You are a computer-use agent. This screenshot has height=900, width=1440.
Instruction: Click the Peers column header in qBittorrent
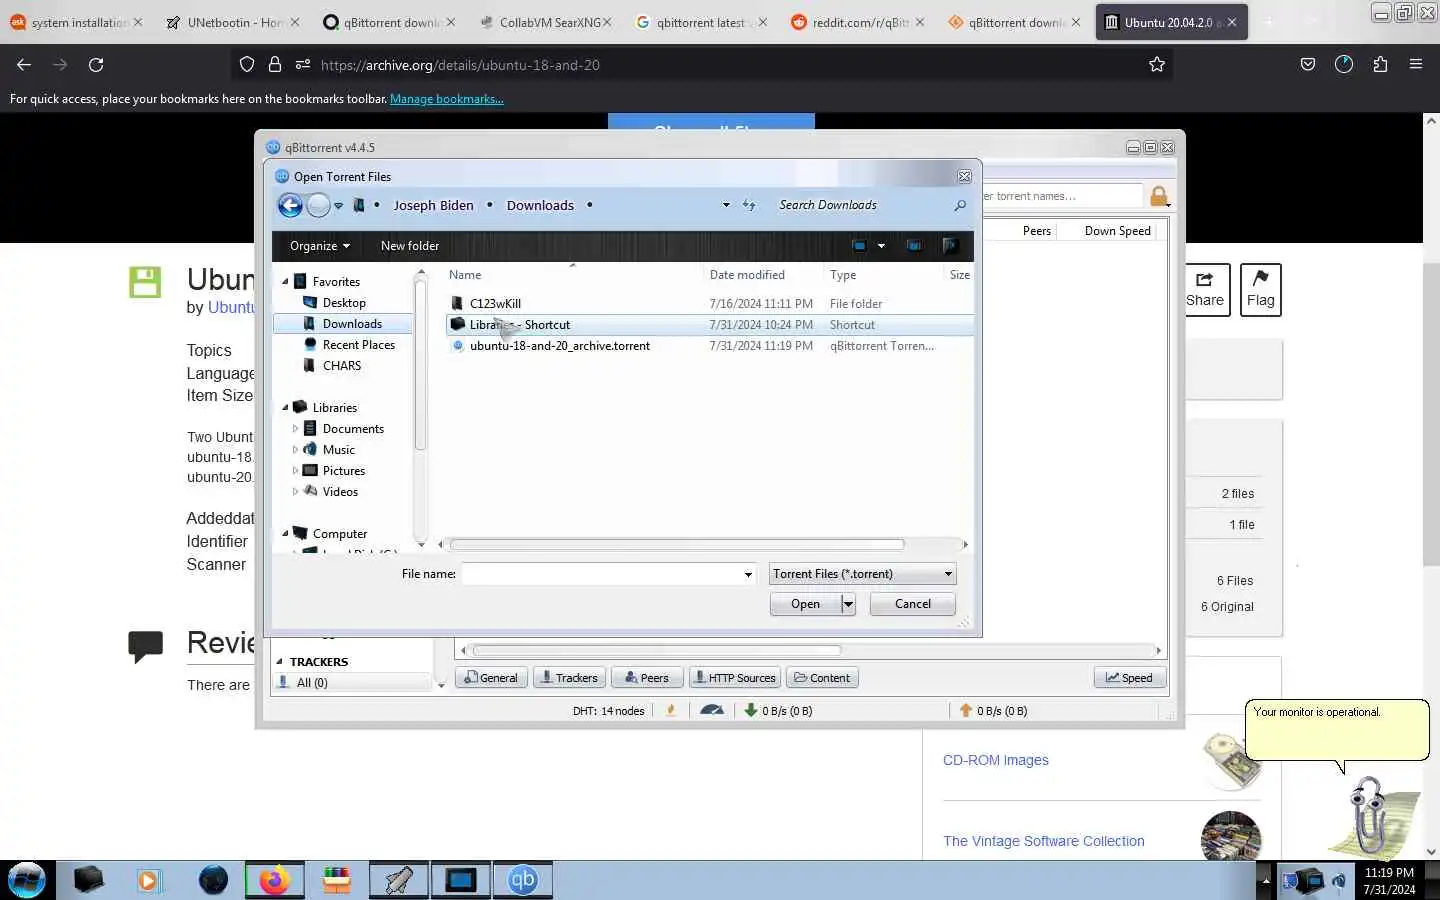click(1036, 231)
